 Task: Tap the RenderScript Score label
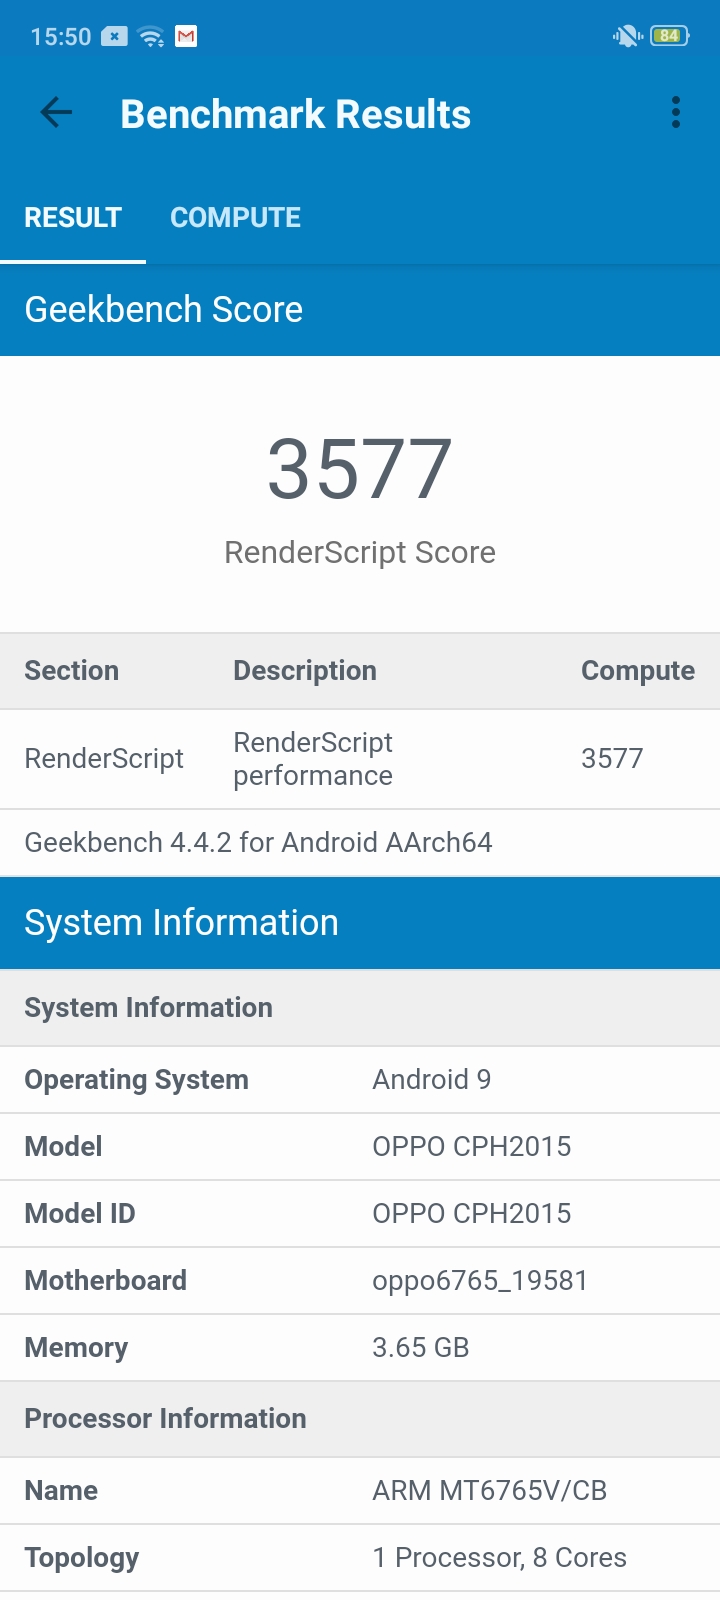pos(360,553)
